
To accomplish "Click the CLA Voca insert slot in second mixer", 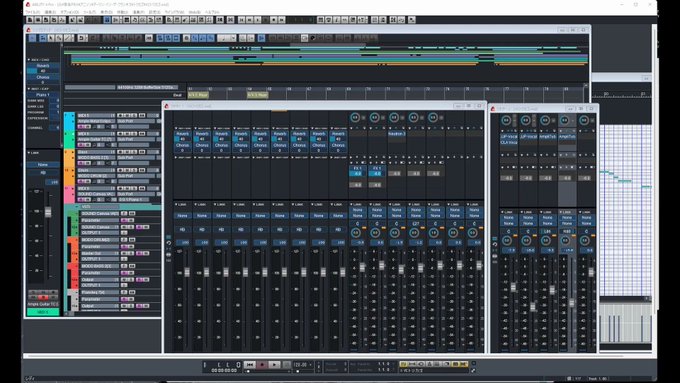I will click(x=509, y=142).
